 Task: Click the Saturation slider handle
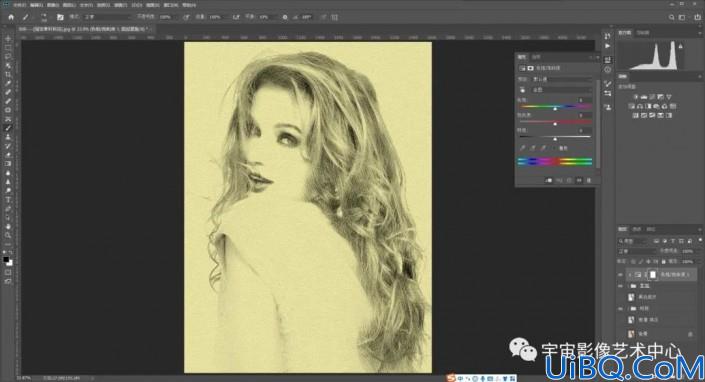click(555, 123)
